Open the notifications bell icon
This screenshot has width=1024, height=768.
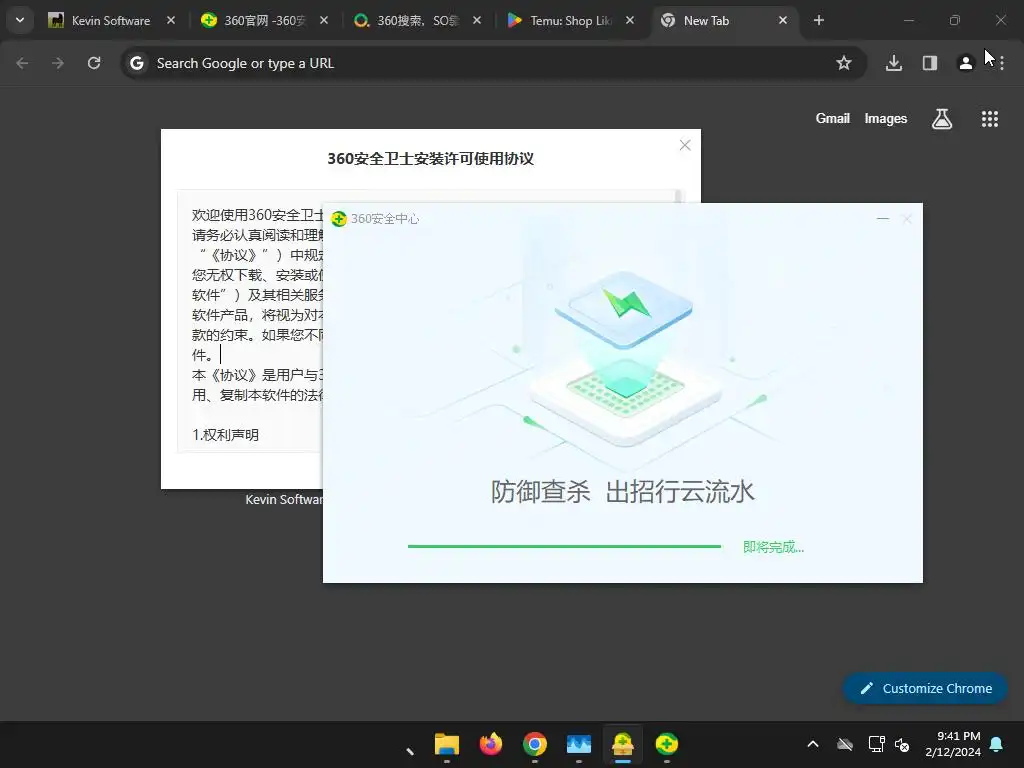[x=997, y=744]
